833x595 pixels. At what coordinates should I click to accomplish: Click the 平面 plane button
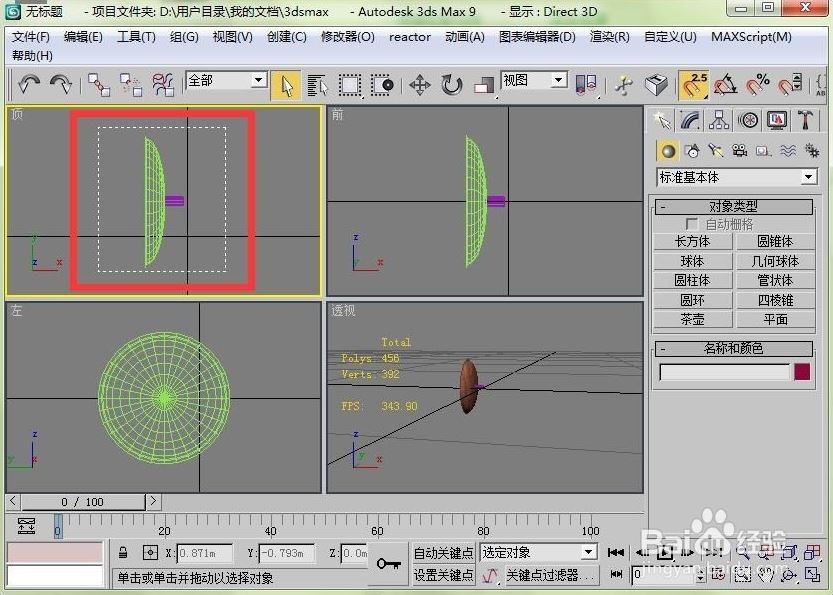tap(775, 319)
